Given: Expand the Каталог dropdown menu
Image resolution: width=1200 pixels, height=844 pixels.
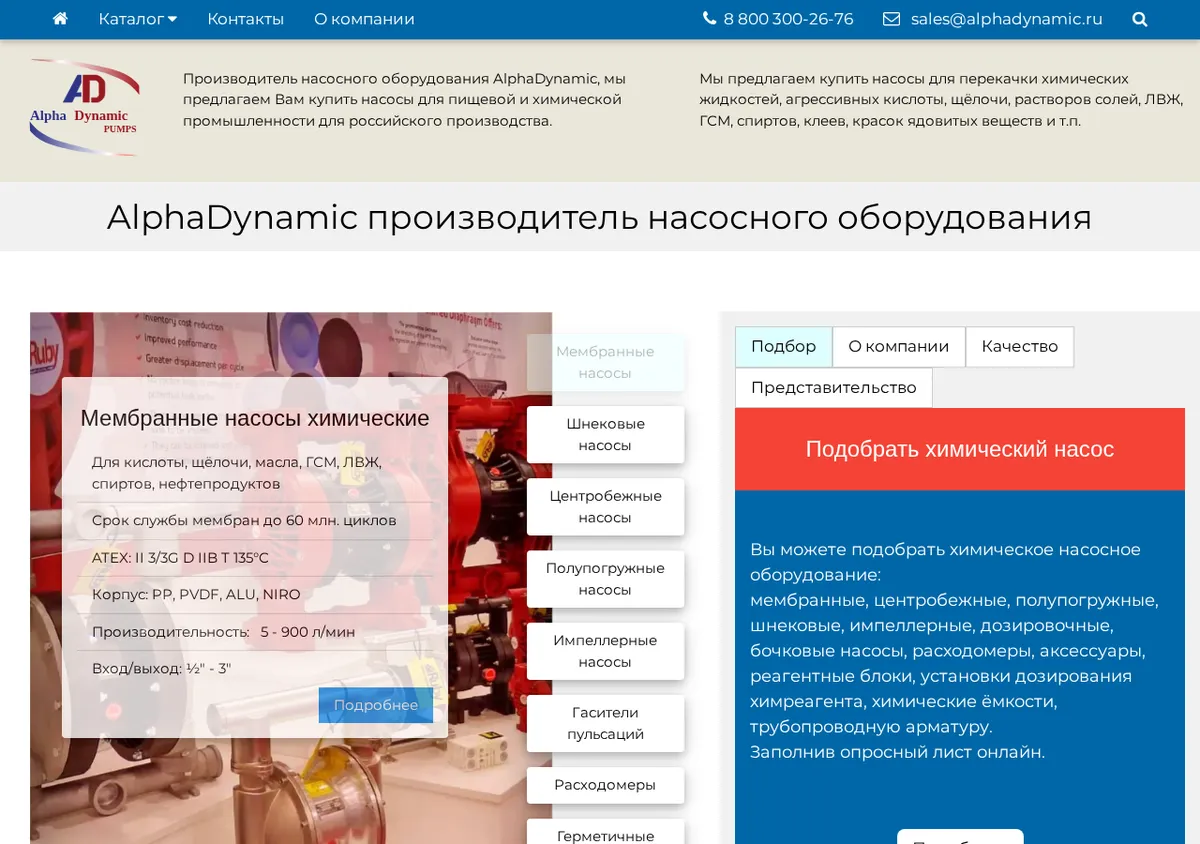Looking at the screenshot, I should [x=138, y=19].
